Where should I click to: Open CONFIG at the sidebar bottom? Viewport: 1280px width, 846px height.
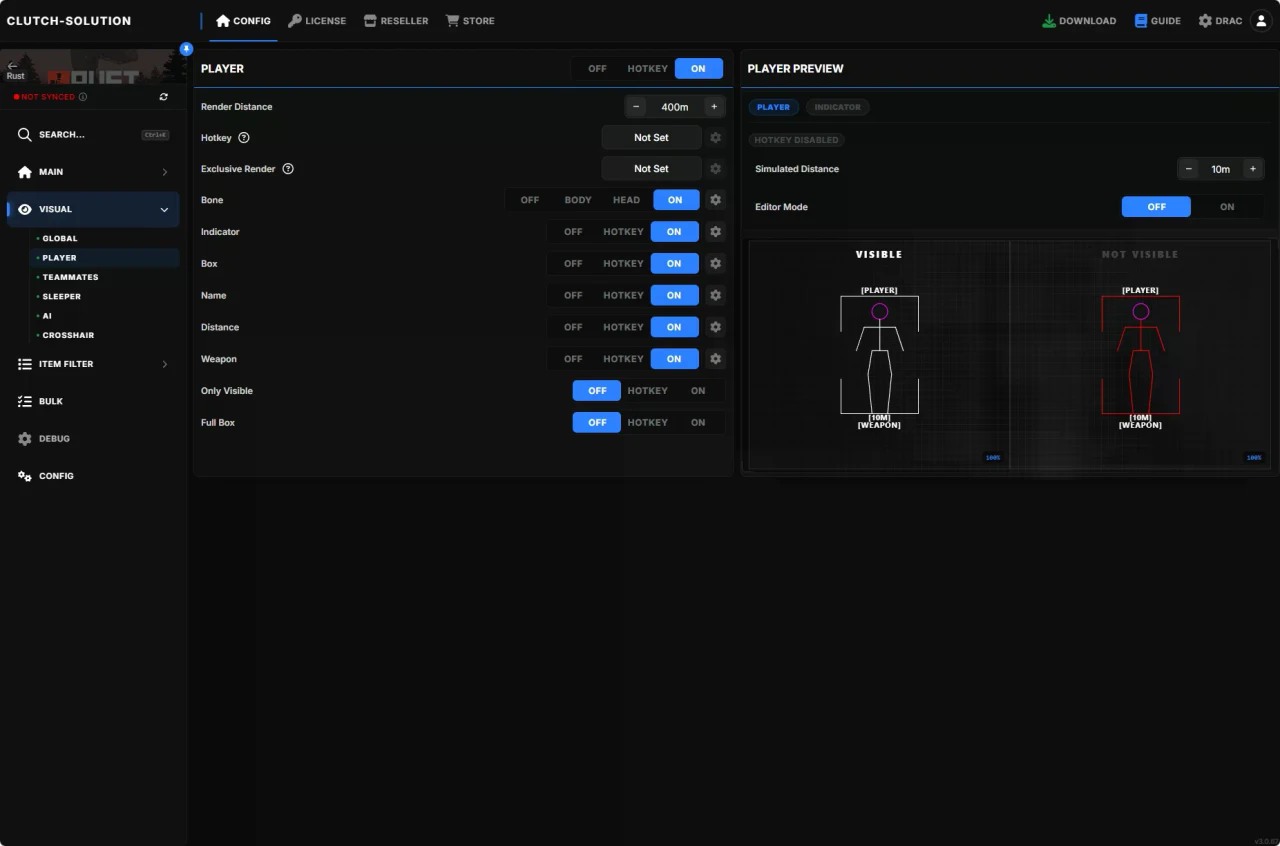[x=93, y=476]
